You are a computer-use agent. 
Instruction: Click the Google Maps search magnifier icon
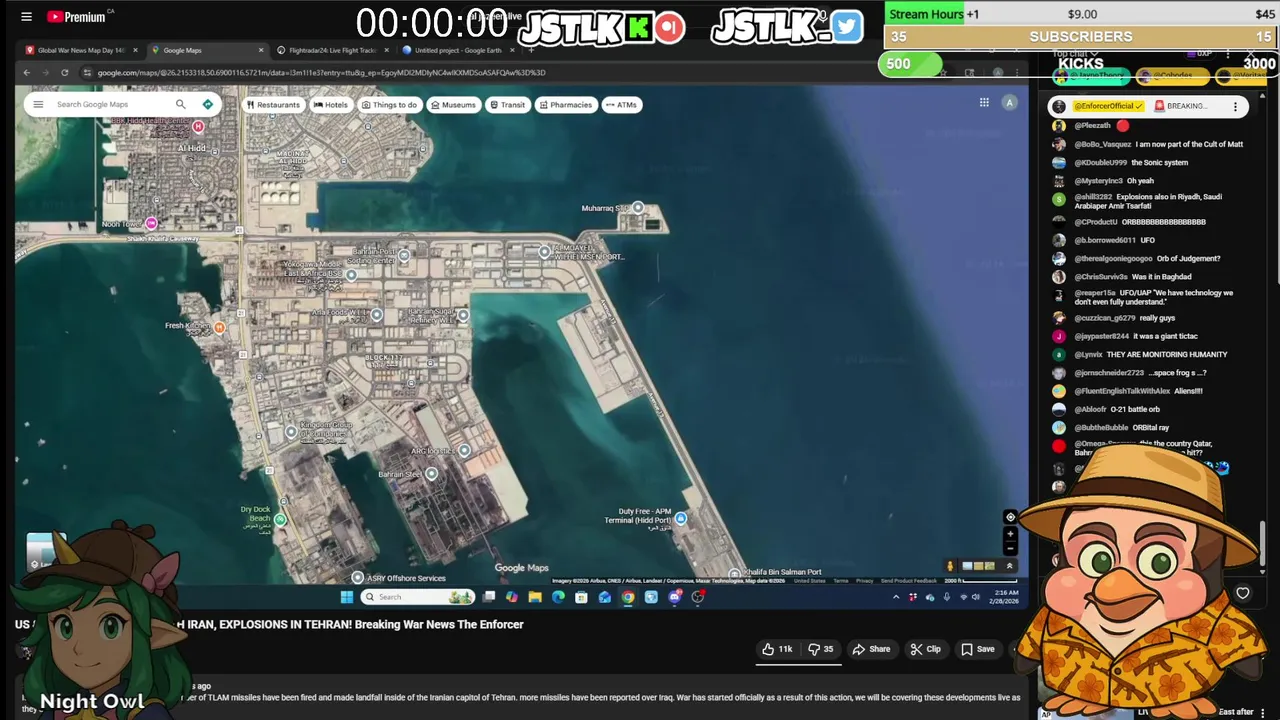181,104
